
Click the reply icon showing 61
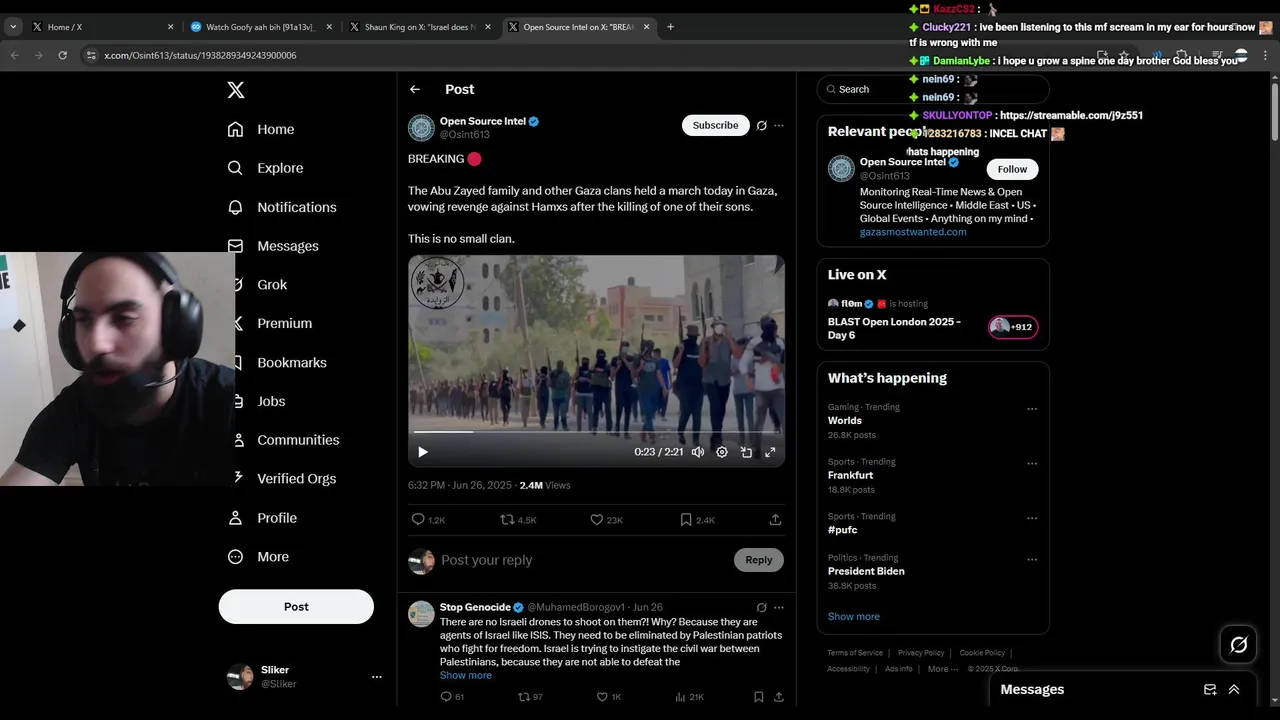(x=446, y=697)
